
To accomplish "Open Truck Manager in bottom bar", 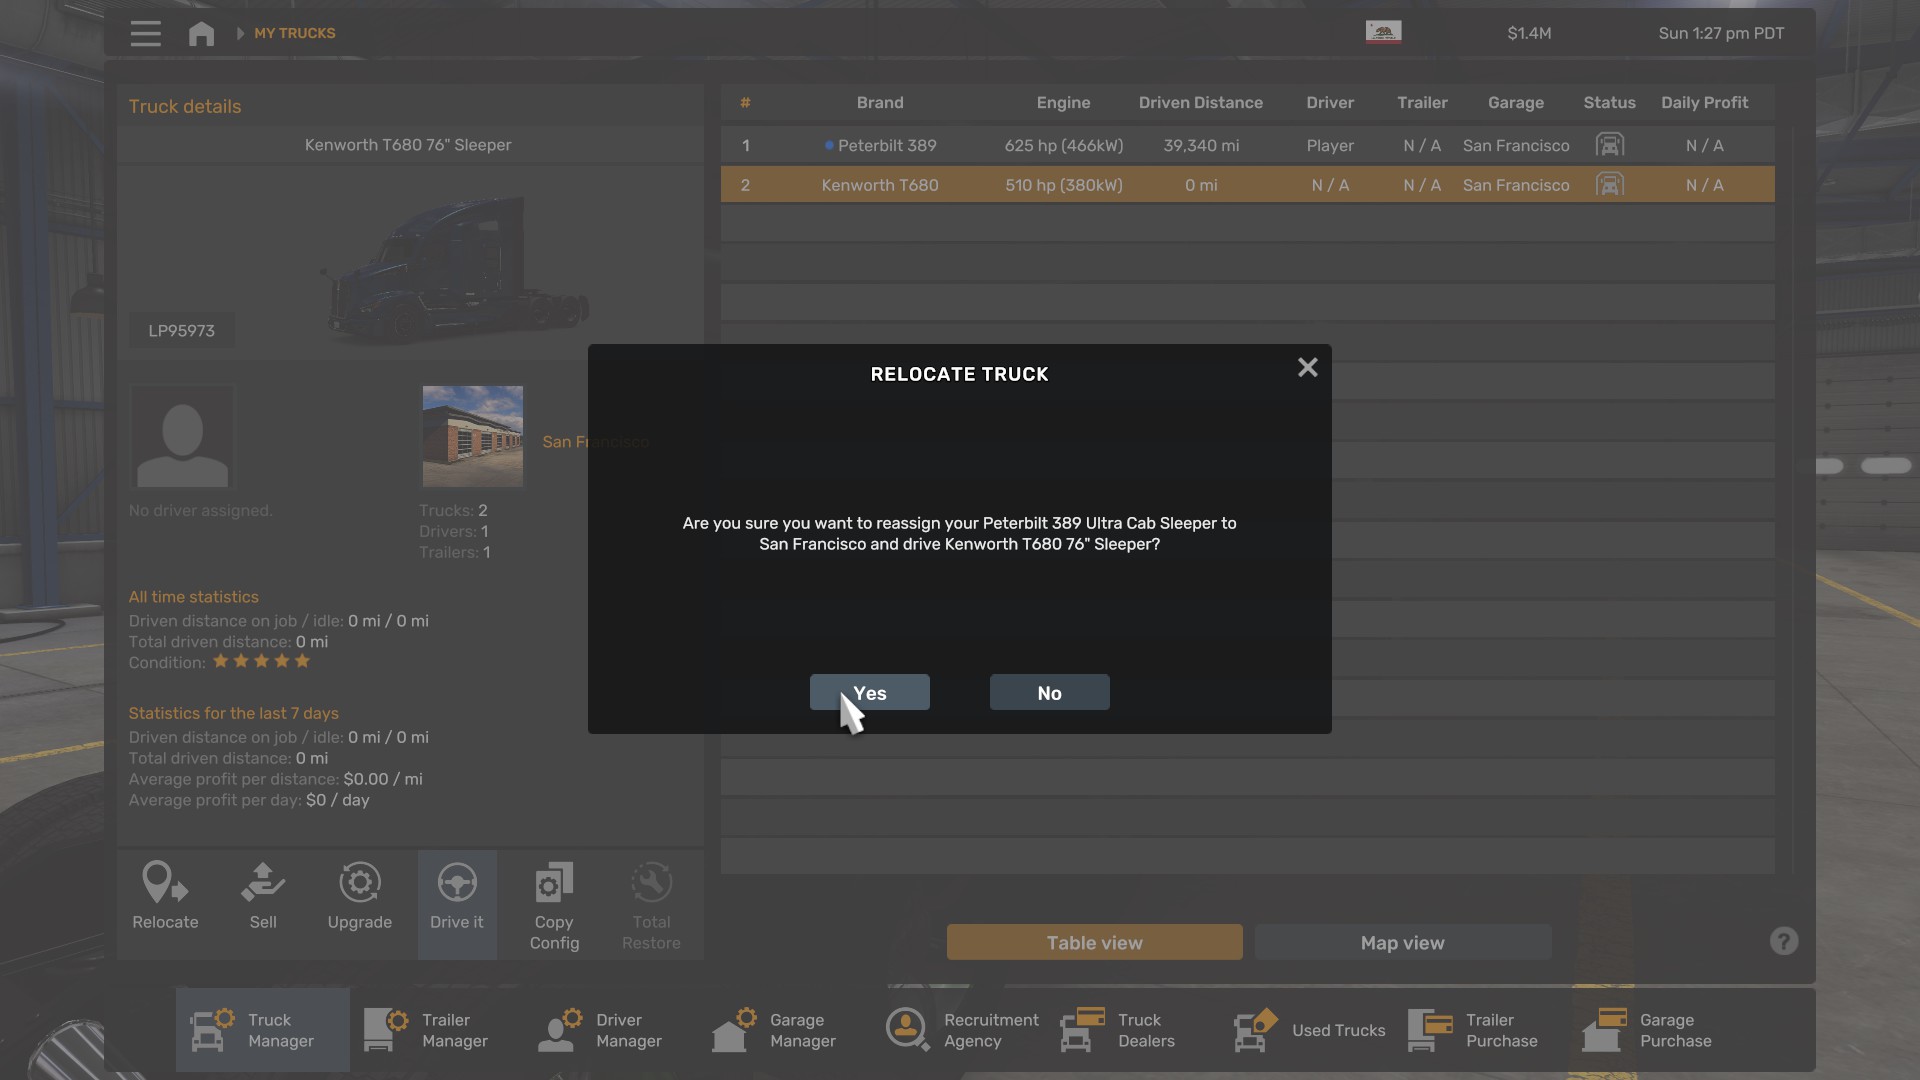I will click(x=263, y=1030).
